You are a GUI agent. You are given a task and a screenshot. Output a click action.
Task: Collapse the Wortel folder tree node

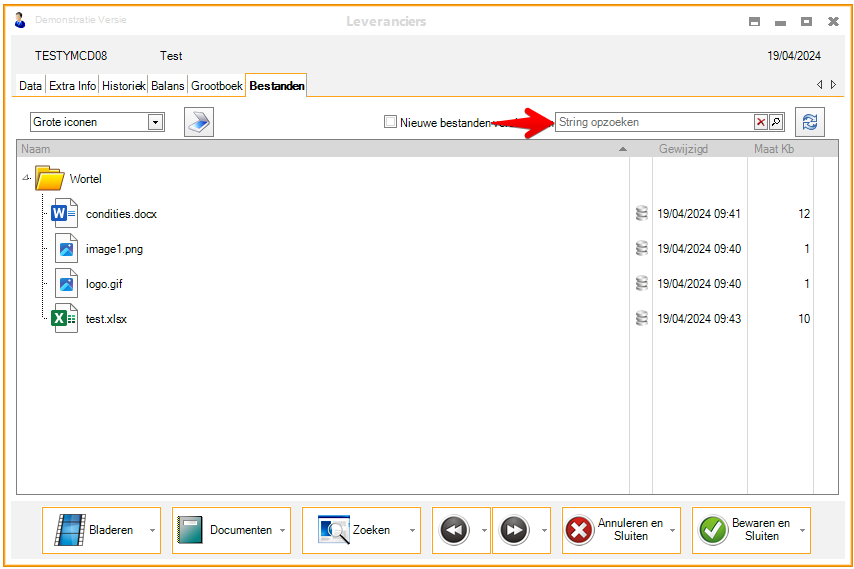pos(26,179)
